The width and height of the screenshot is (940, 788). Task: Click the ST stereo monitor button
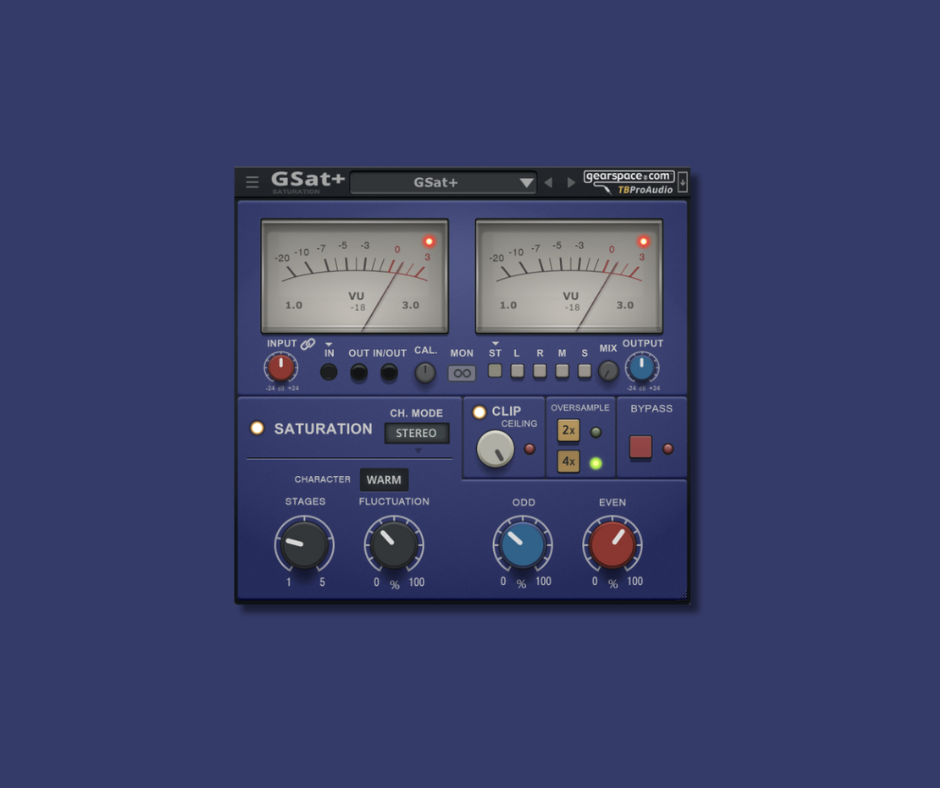496,370
